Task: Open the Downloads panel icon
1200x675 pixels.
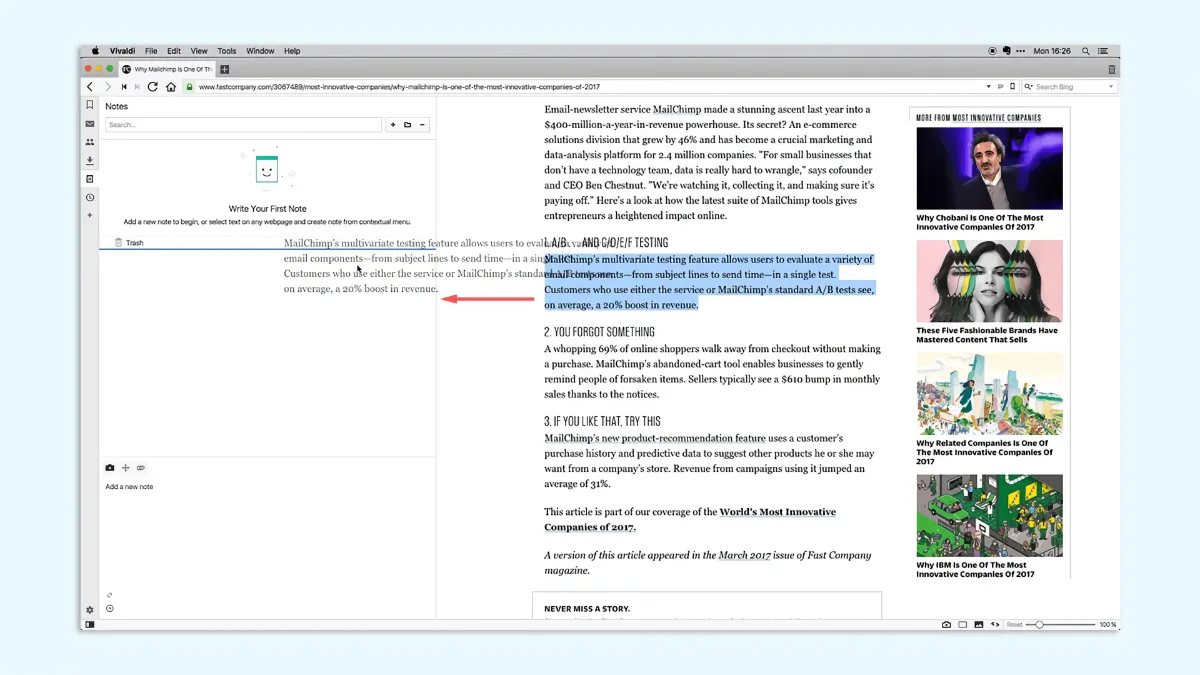Action: coord(90,161)
